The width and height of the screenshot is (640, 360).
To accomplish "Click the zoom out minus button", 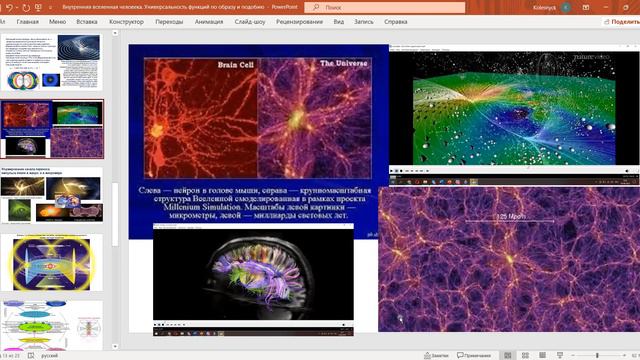I will 572,356.
